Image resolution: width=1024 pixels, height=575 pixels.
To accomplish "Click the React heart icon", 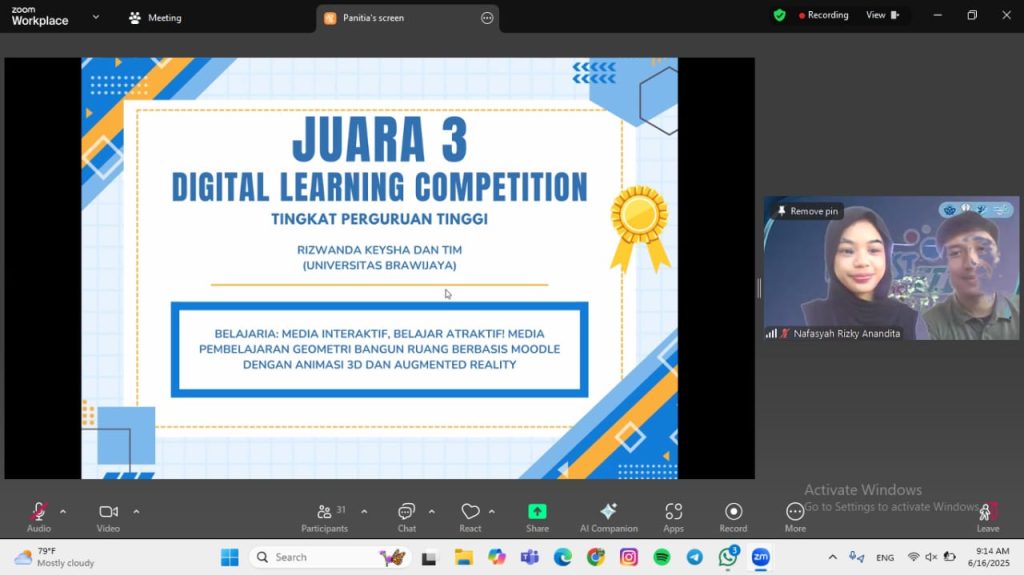I will [470, 513].
